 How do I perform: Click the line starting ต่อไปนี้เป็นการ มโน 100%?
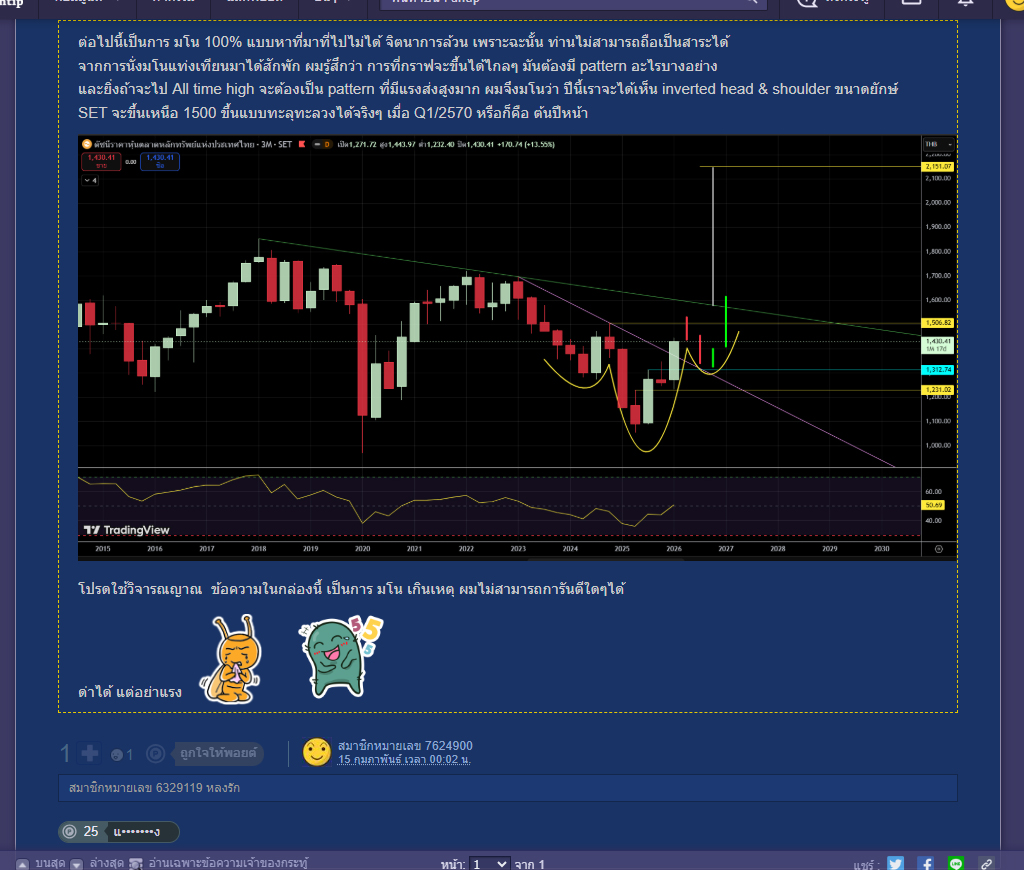[404, 42]
